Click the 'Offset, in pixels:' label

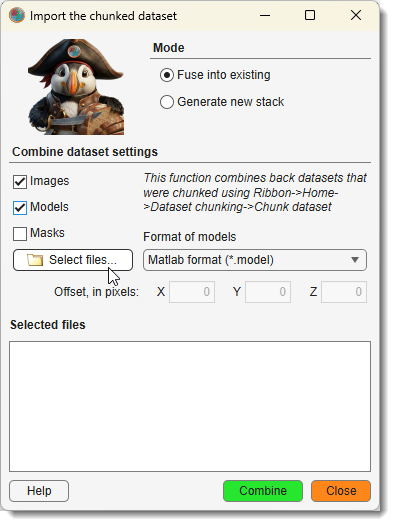96,292
